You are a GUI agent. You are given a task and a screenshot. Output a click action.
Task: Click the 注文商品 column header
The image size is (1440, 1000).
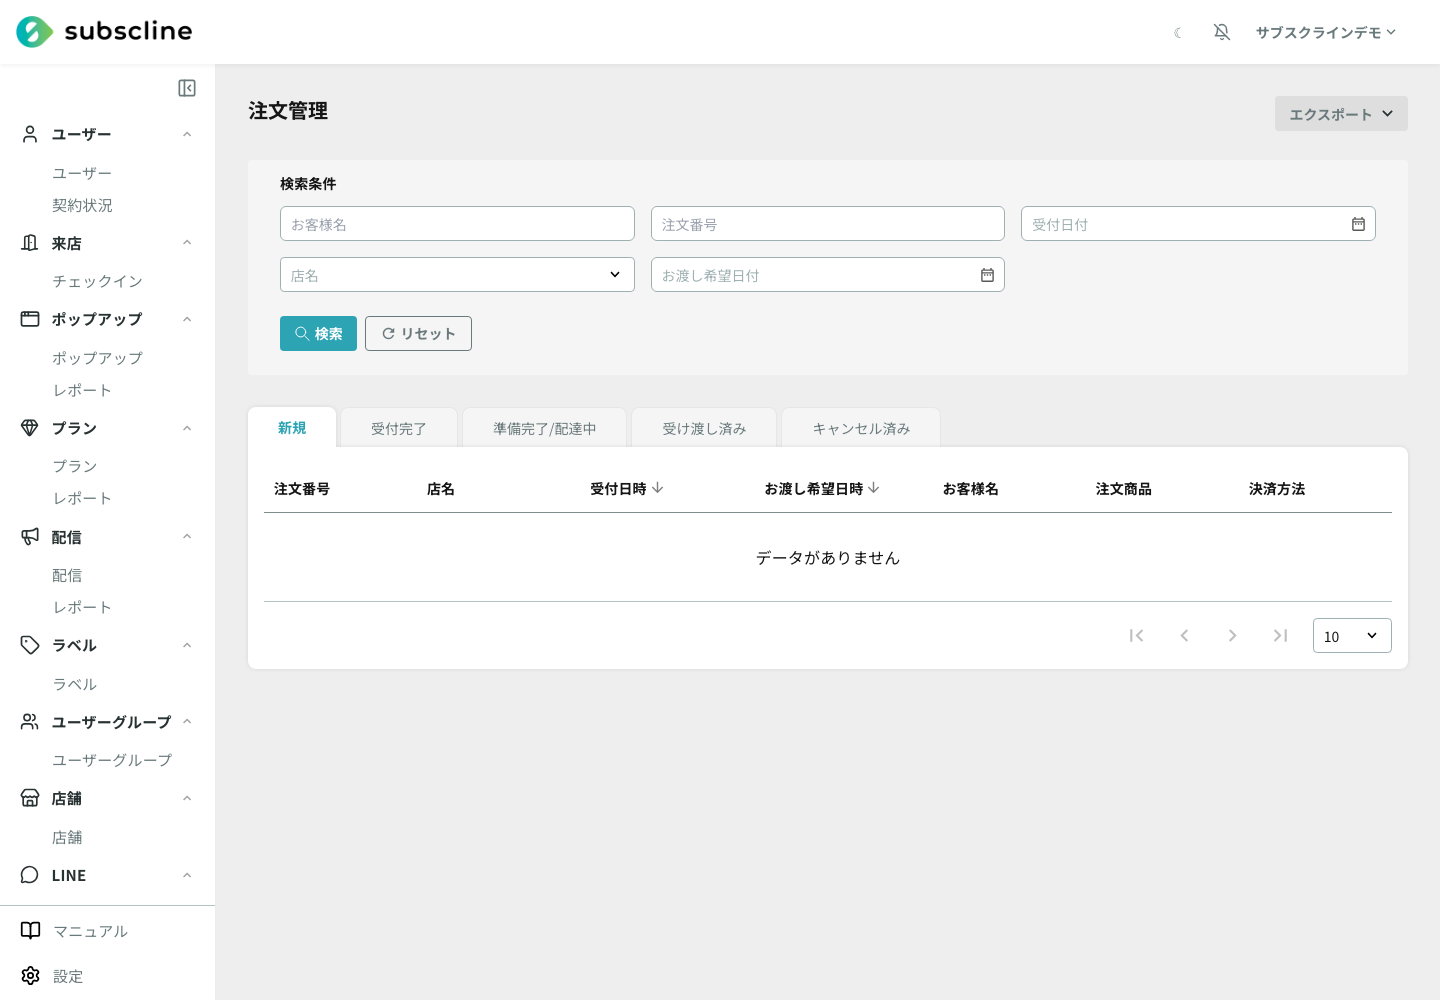click(x=1124, y=489)
